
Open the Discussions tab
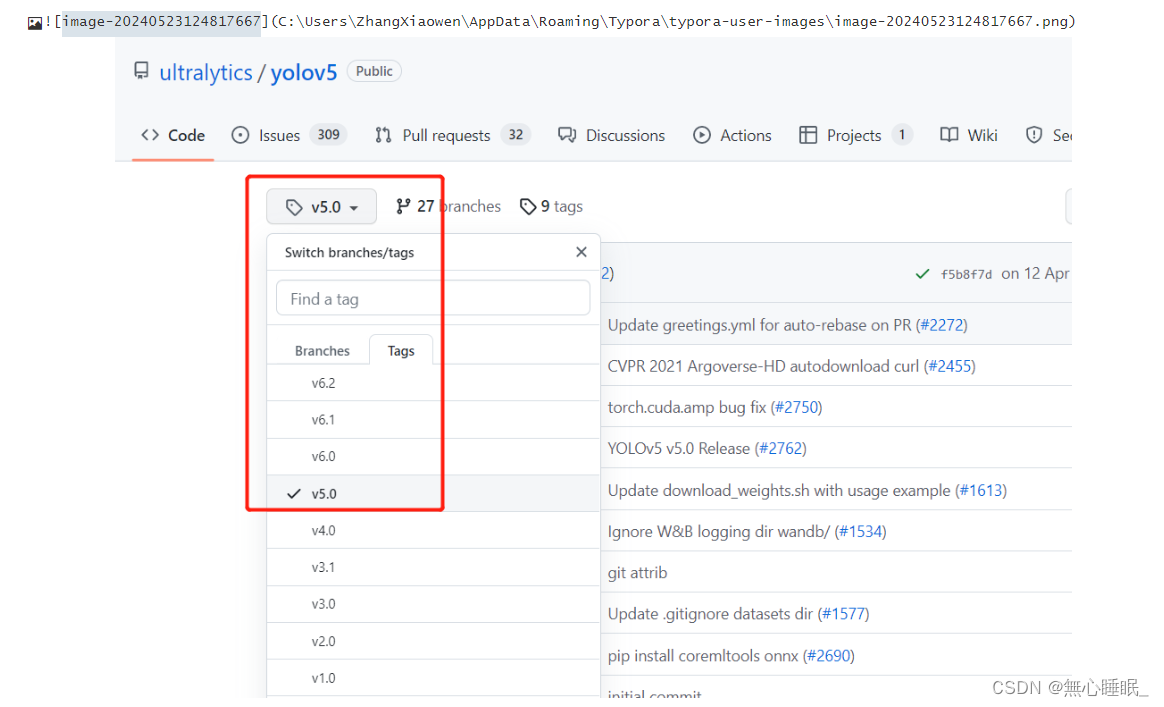[612, 135]
